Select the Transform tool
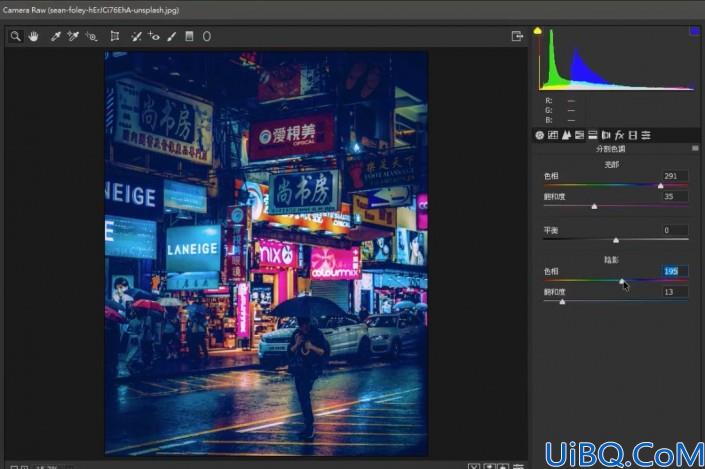This screenshot has width=705, height=469. pyautogui.click(x=115, y=36)
